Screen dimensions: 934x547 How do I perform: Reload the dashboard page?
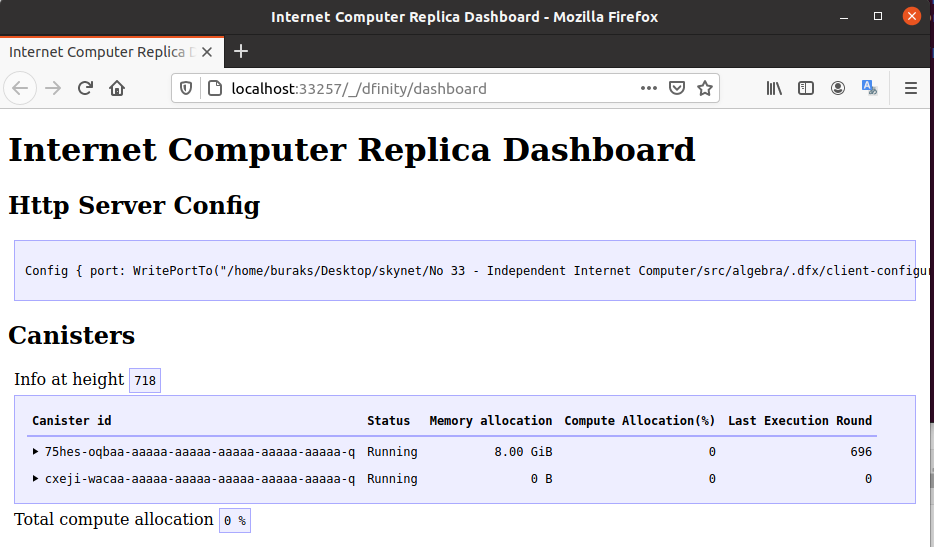pyautogui.click(x=85, y=88)
